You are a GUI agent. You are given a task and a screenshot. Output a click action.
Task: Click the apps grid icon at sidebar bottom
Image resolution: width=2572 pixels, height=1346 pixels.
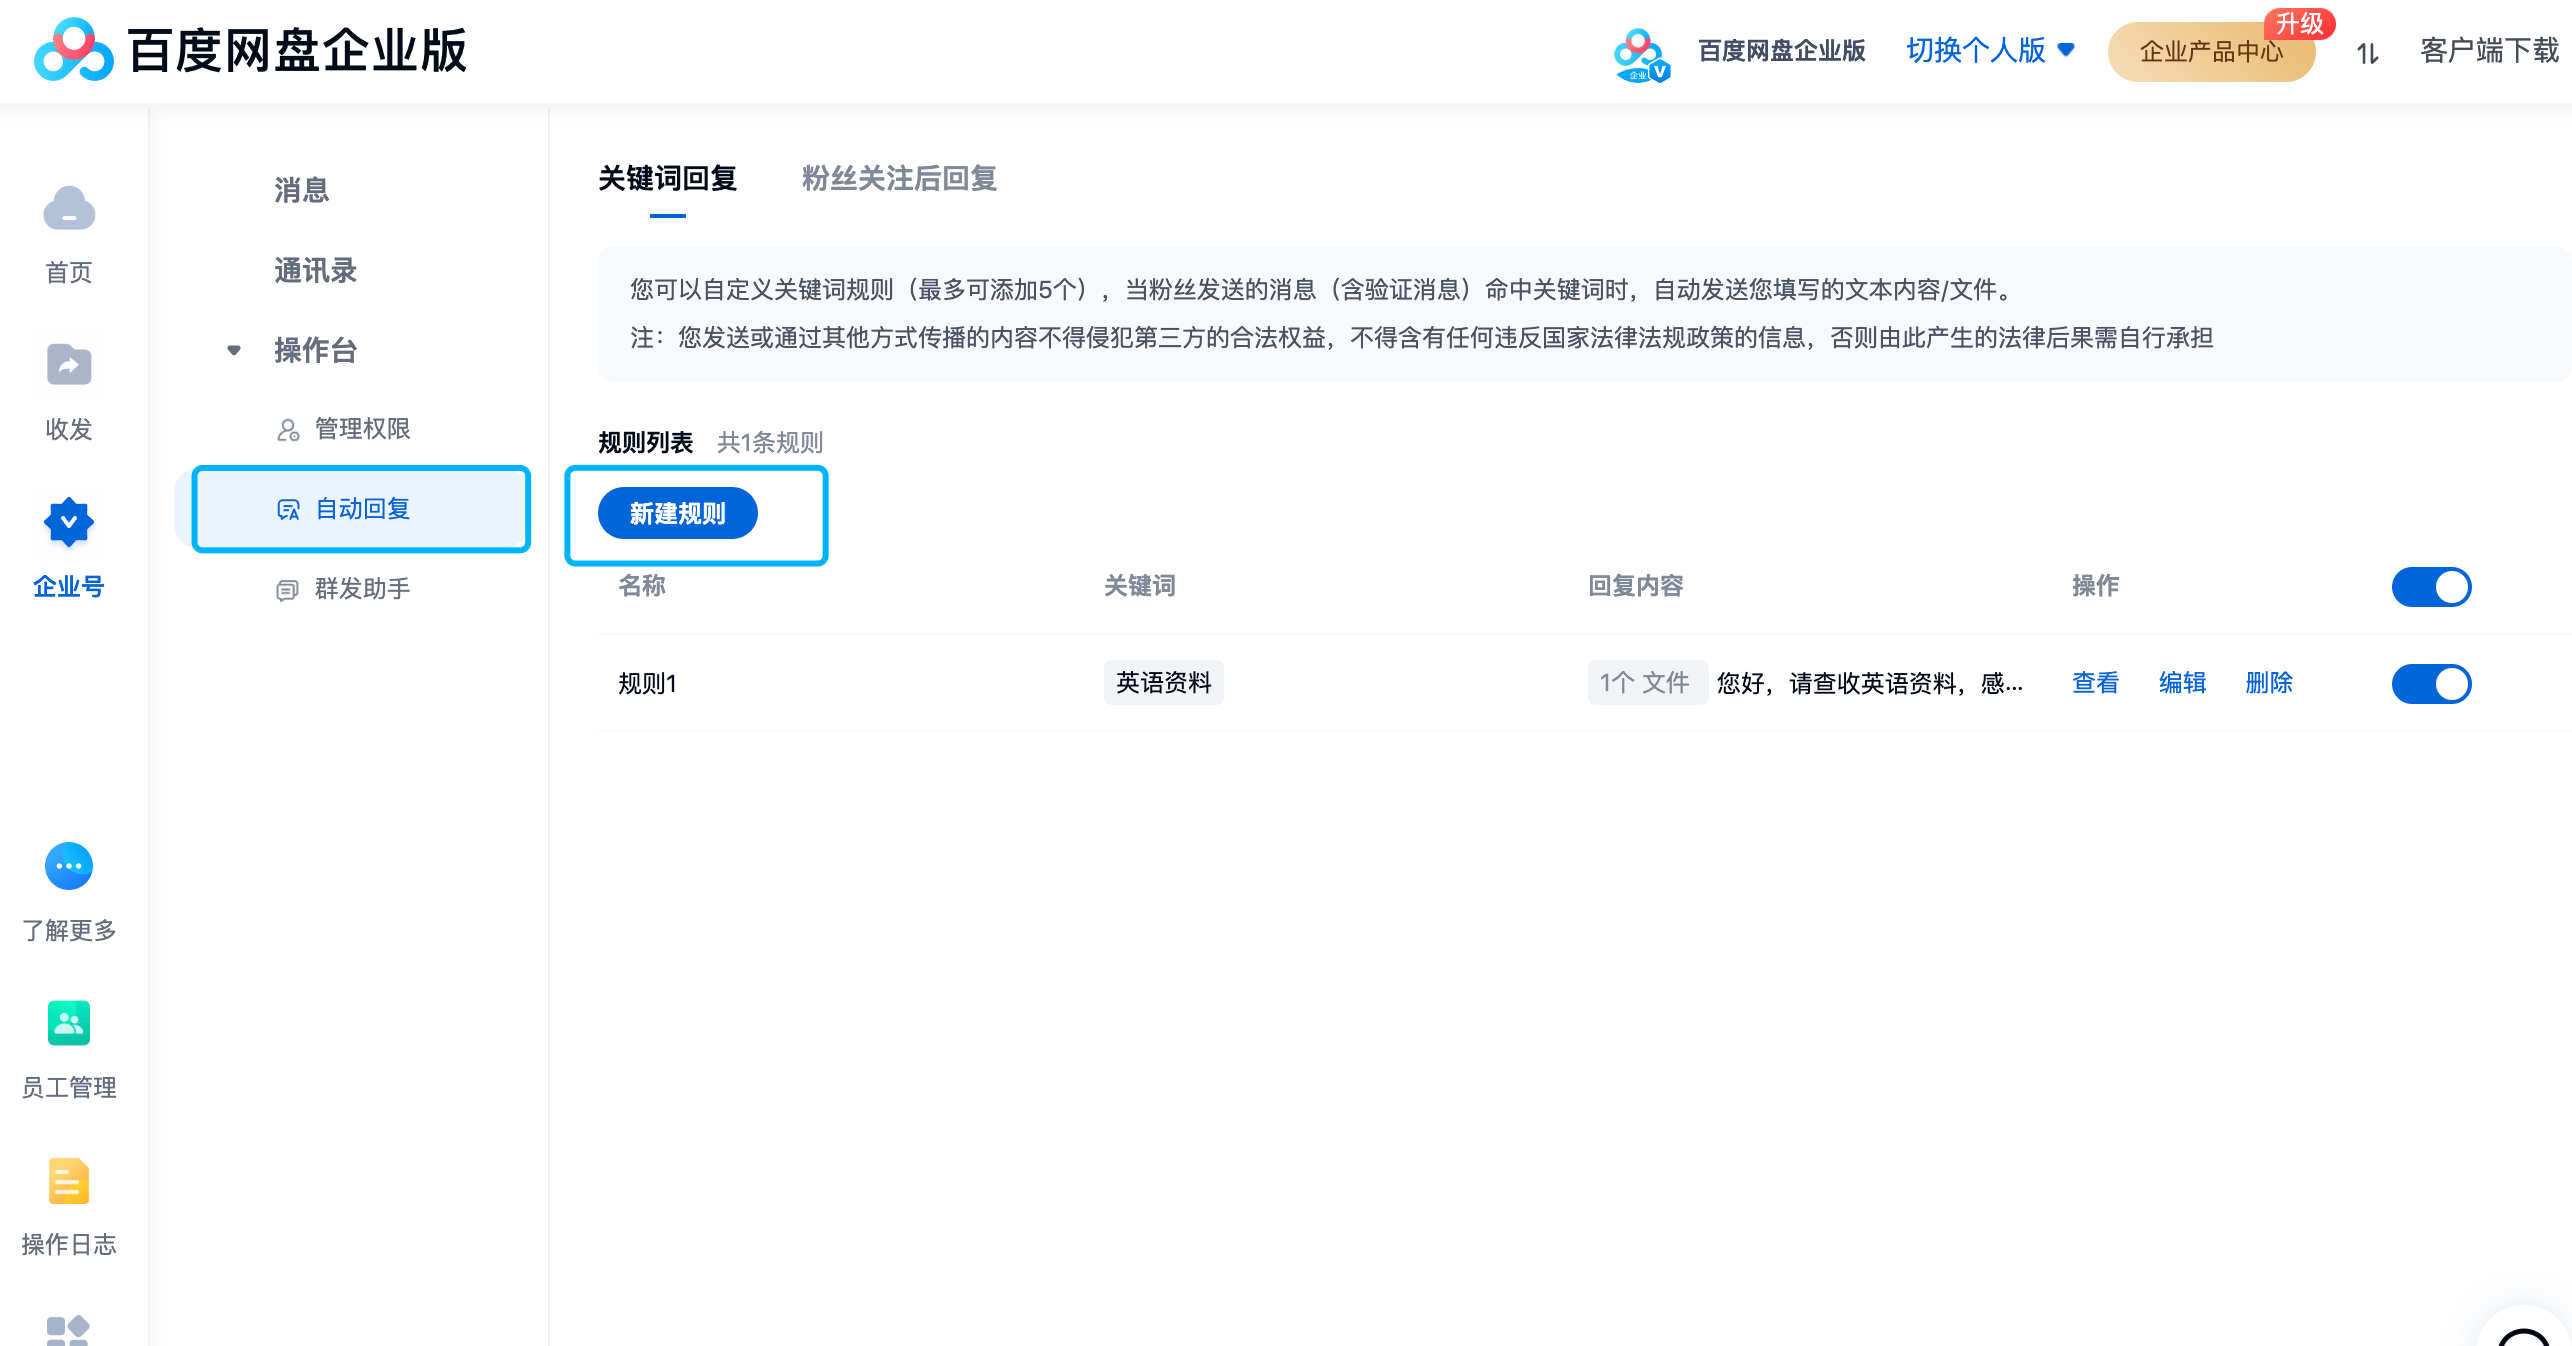(68, 1330)
